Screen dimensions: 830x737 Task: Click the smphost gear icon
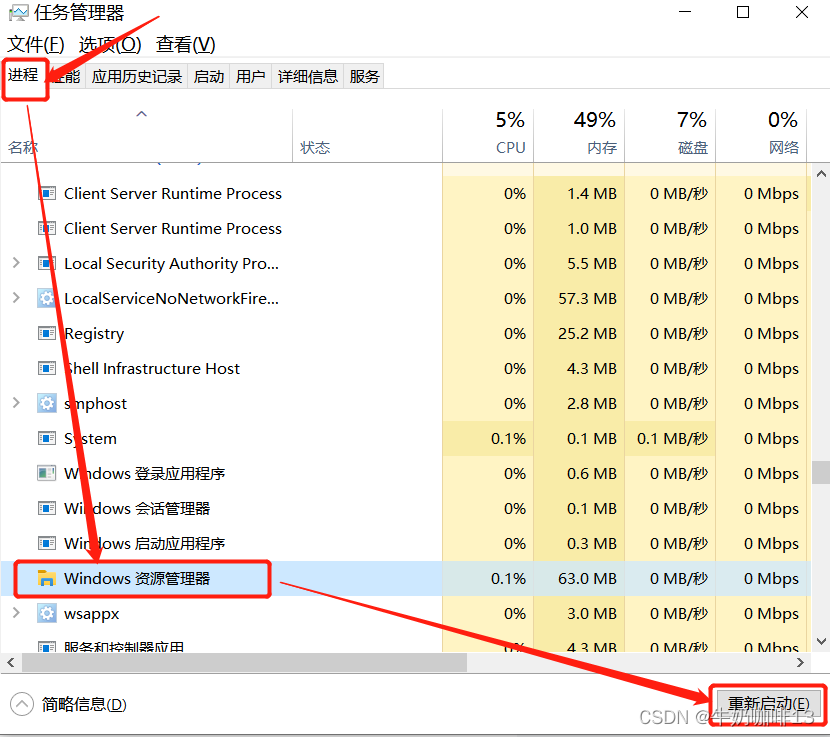click(x=47, y=403)
